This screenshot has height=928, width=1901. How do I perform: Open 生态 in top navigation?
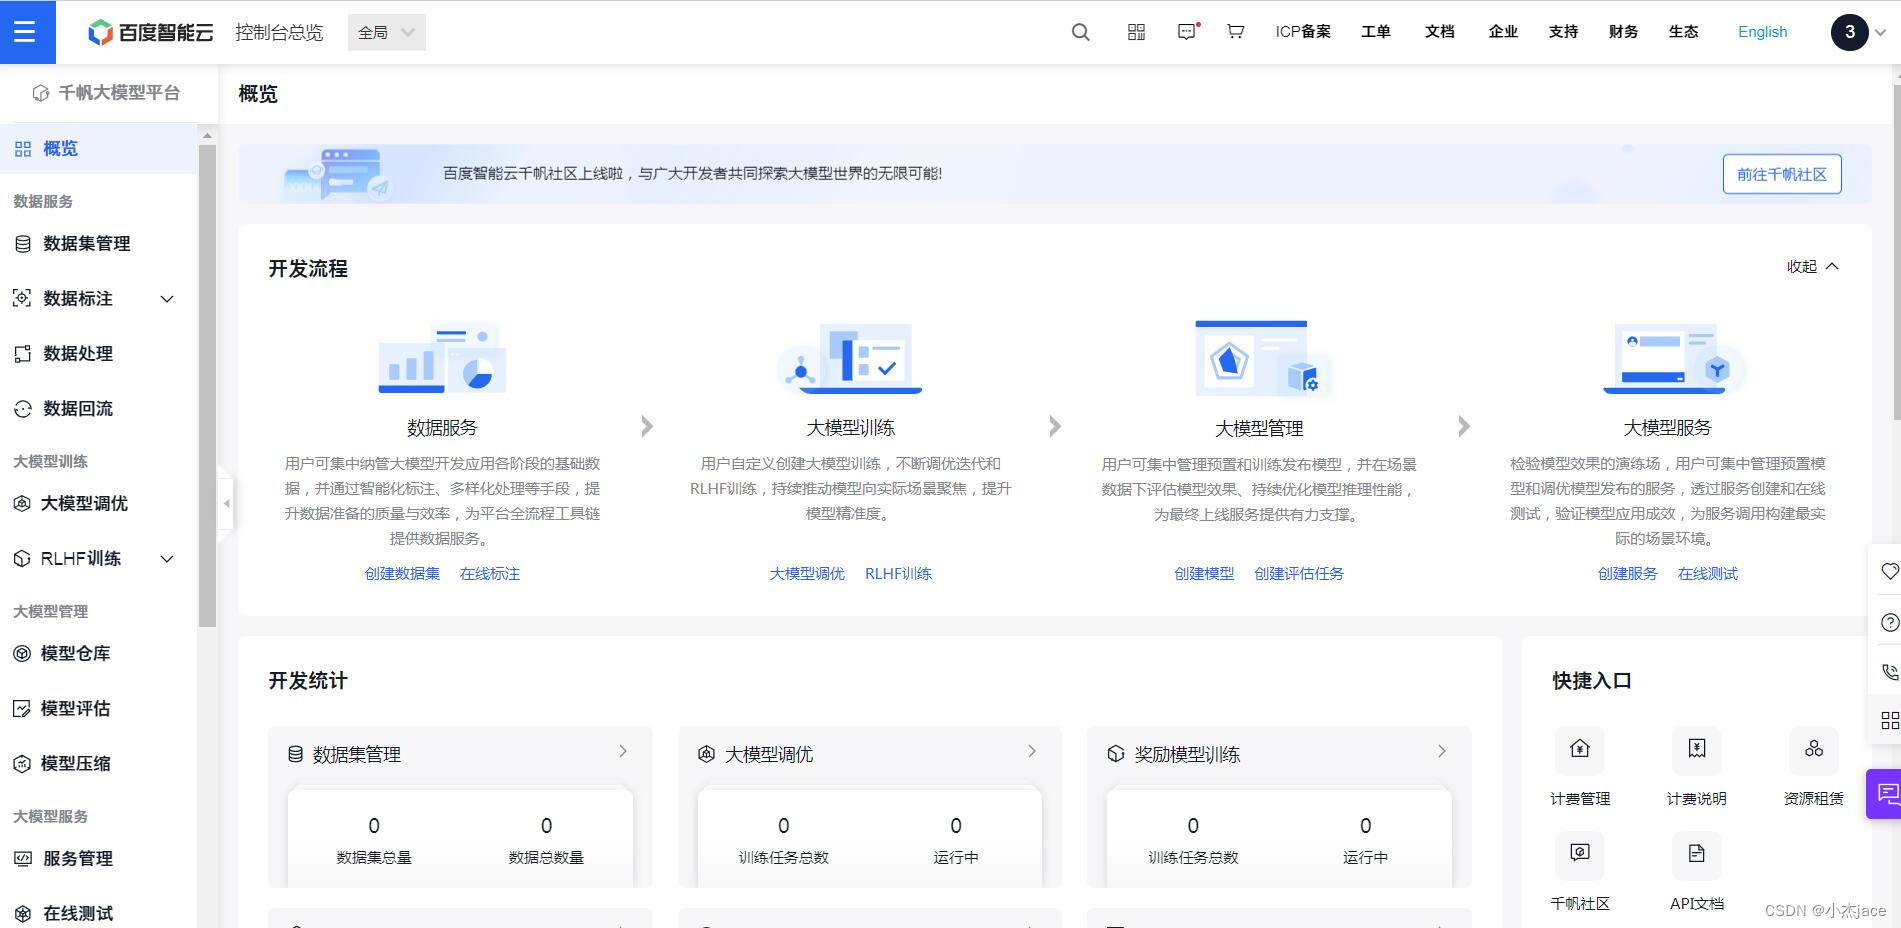pyautogui.click(x=1683, y=32)
